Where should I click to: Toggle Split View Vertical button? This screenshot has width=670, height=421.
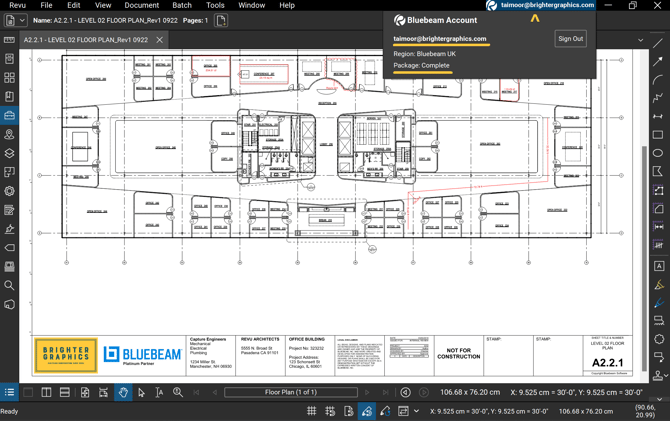[47, 392]
